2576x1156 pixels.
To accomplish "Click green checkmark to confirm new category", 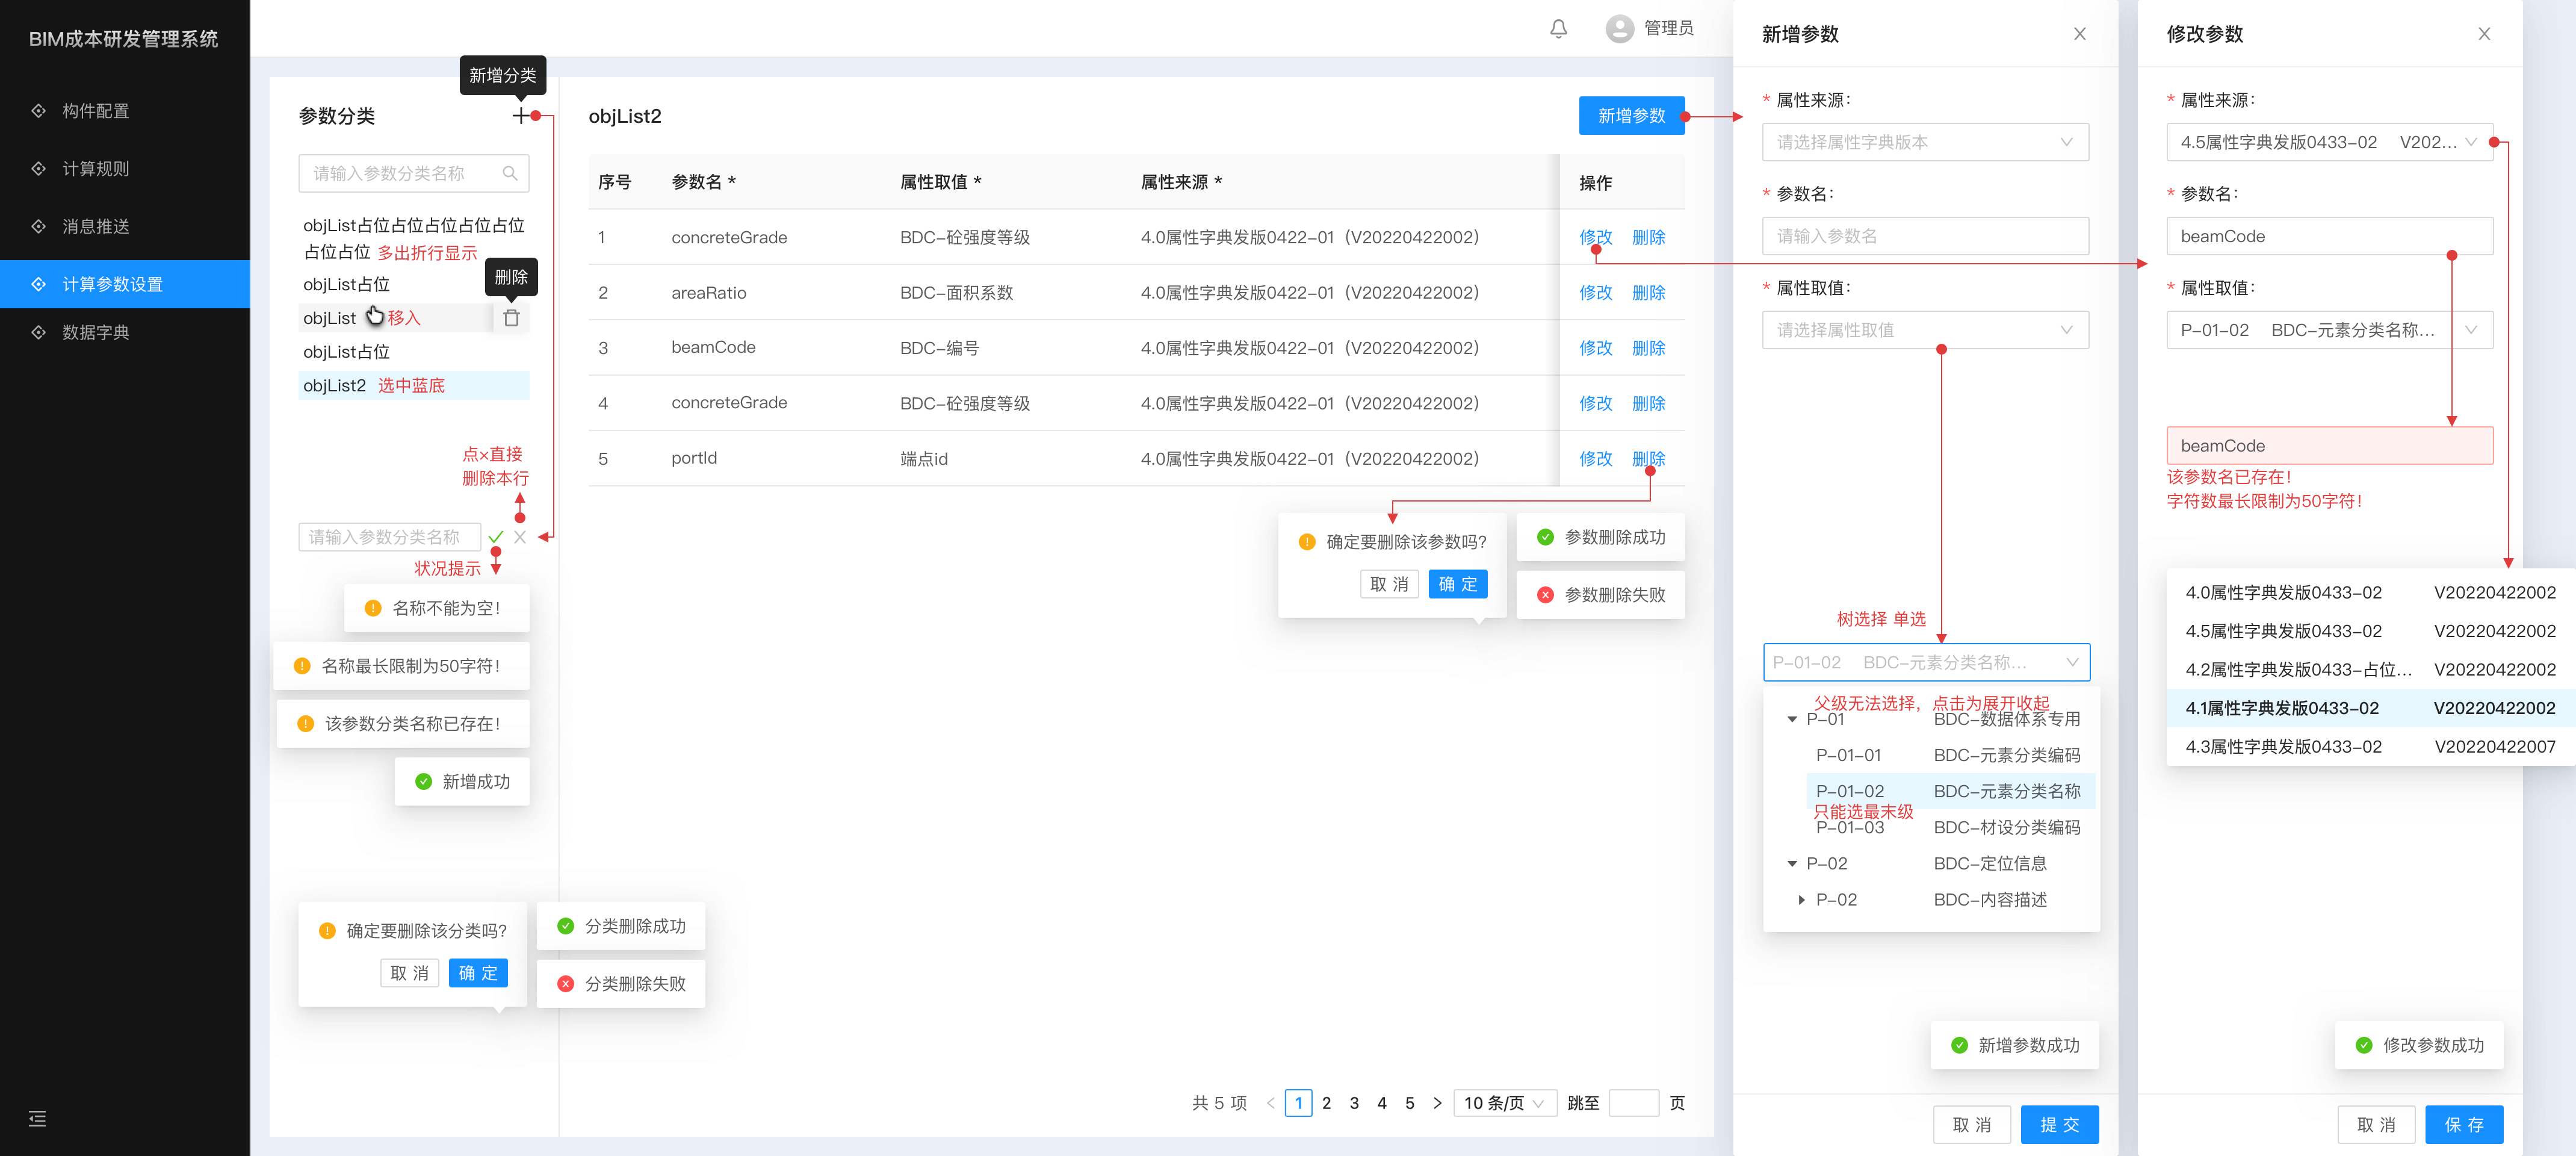I will (x=496, y=537).
